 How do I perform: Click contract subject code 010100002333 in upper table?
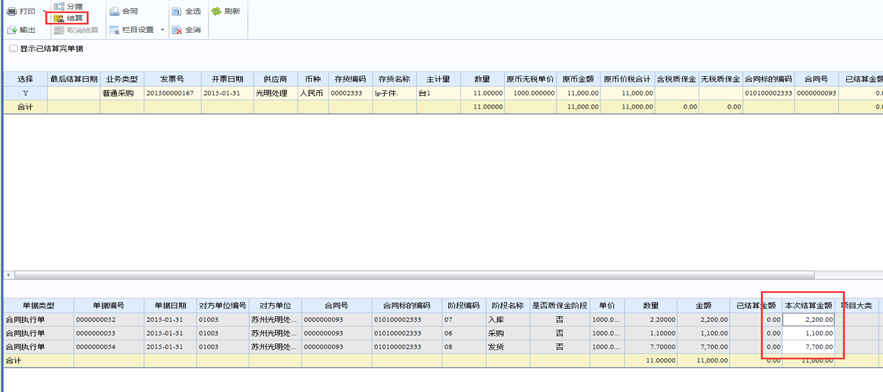click(x=769, y=93)
